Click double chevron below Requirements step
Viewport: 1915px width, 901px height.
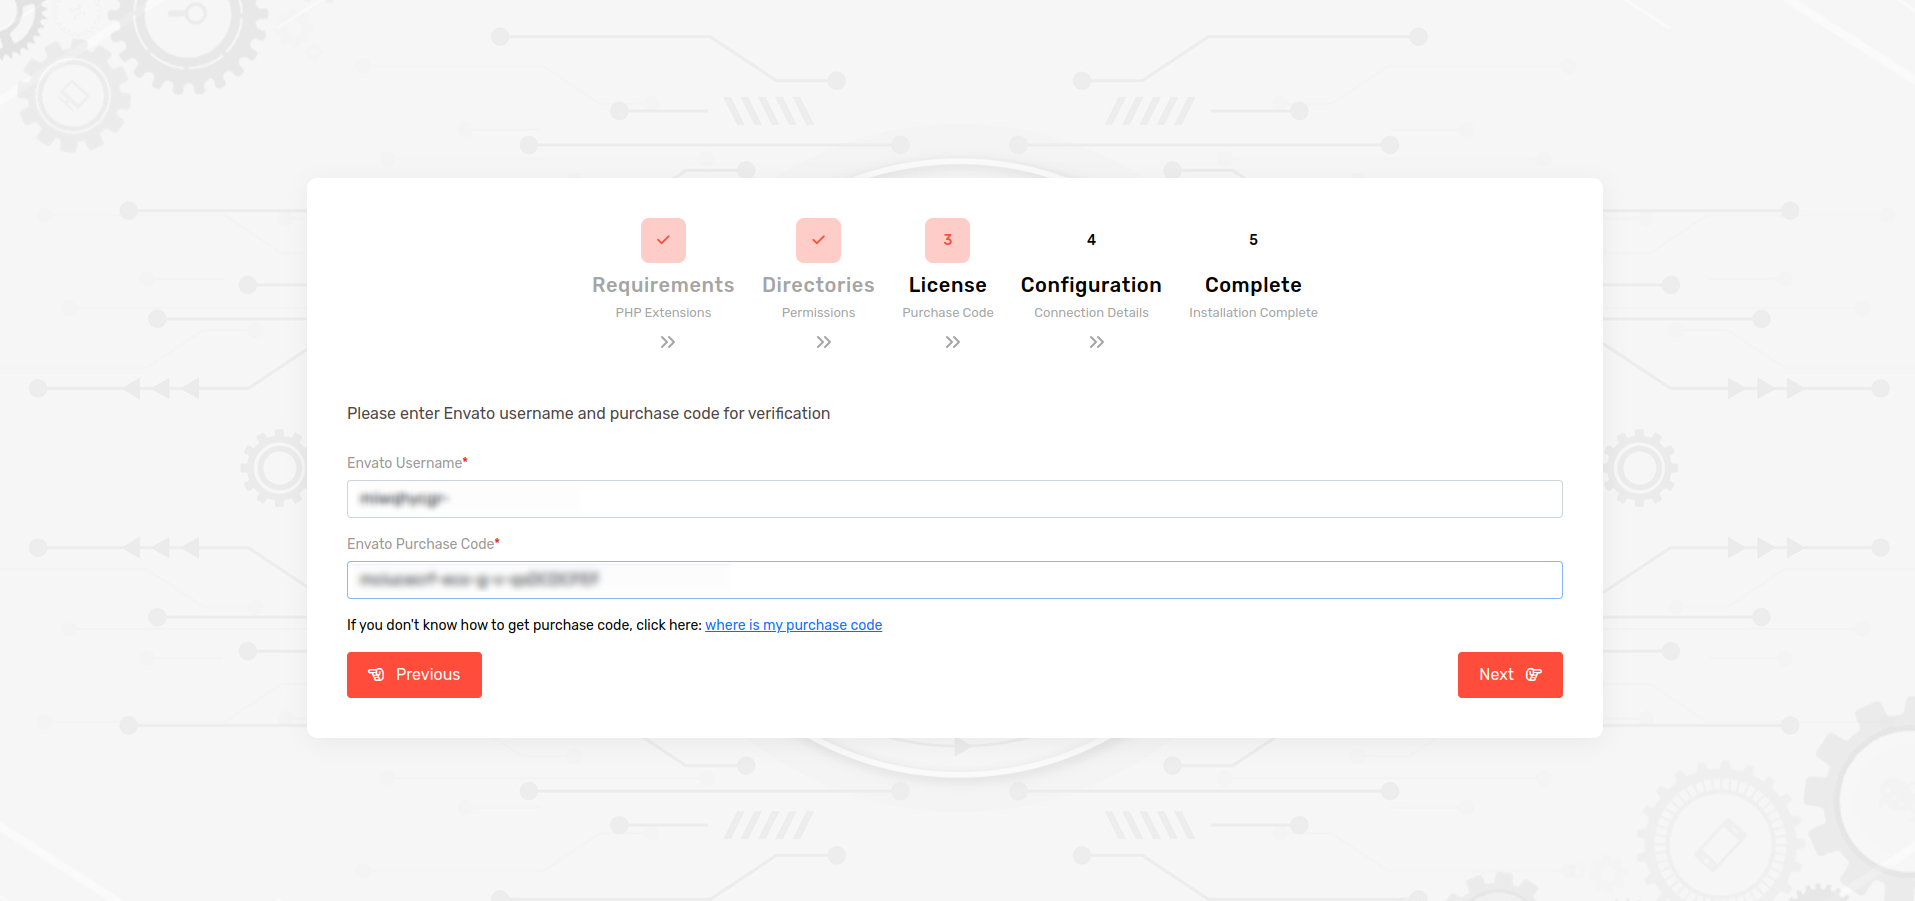pos(668,342)
